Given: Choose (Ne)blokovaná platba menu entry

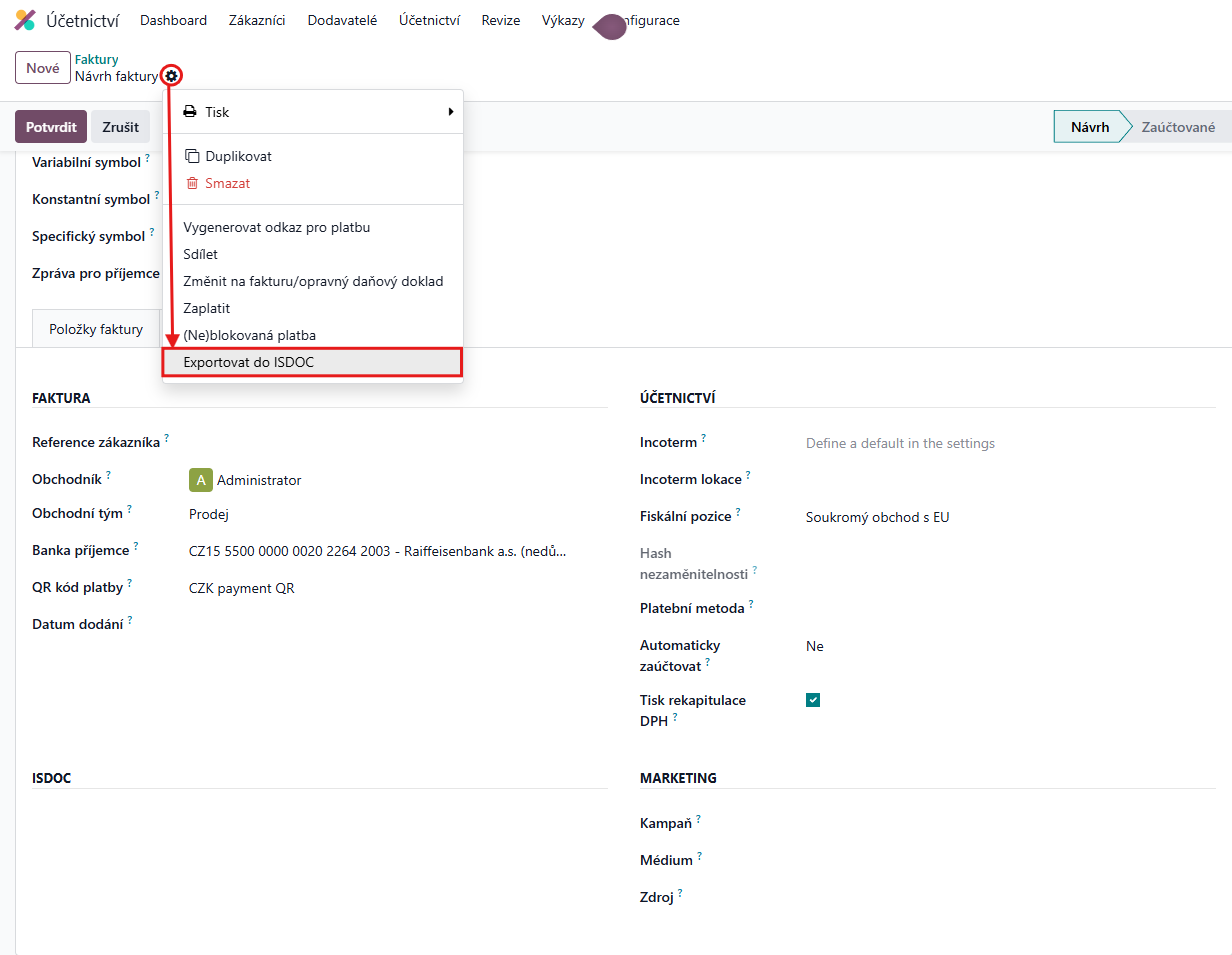Looking at the screenshot, I should pyautogui.click(x=312, y=335).
